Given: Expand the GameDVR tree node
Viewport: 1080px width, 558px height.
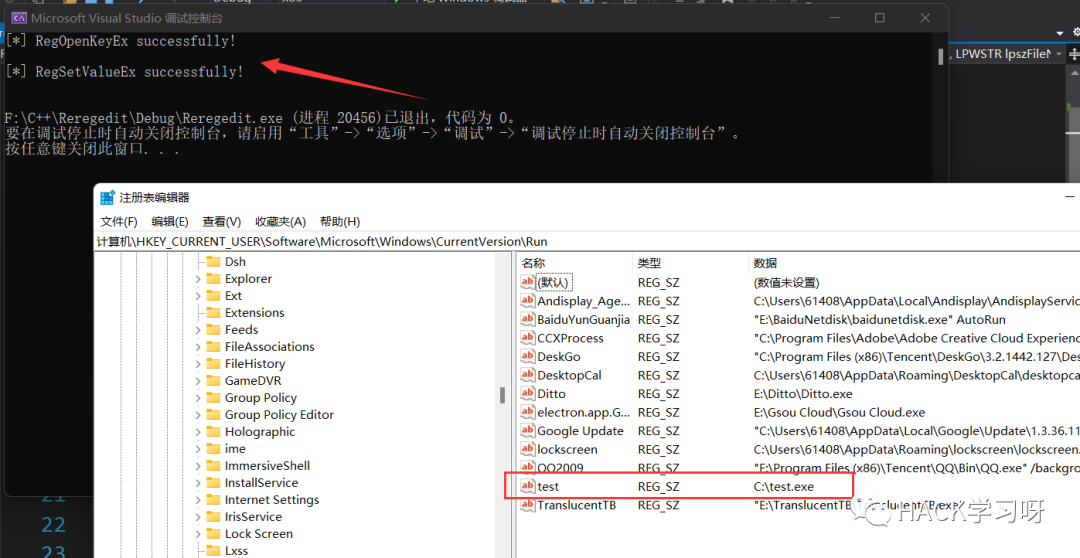Looking at the screenshot, I should [x=198, y=381].
